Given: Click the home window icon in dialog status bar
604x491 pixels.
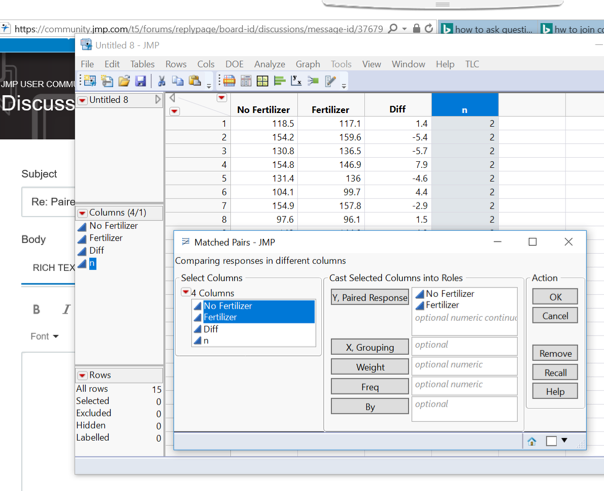Looking at the screenshot, I should [532, 441].
